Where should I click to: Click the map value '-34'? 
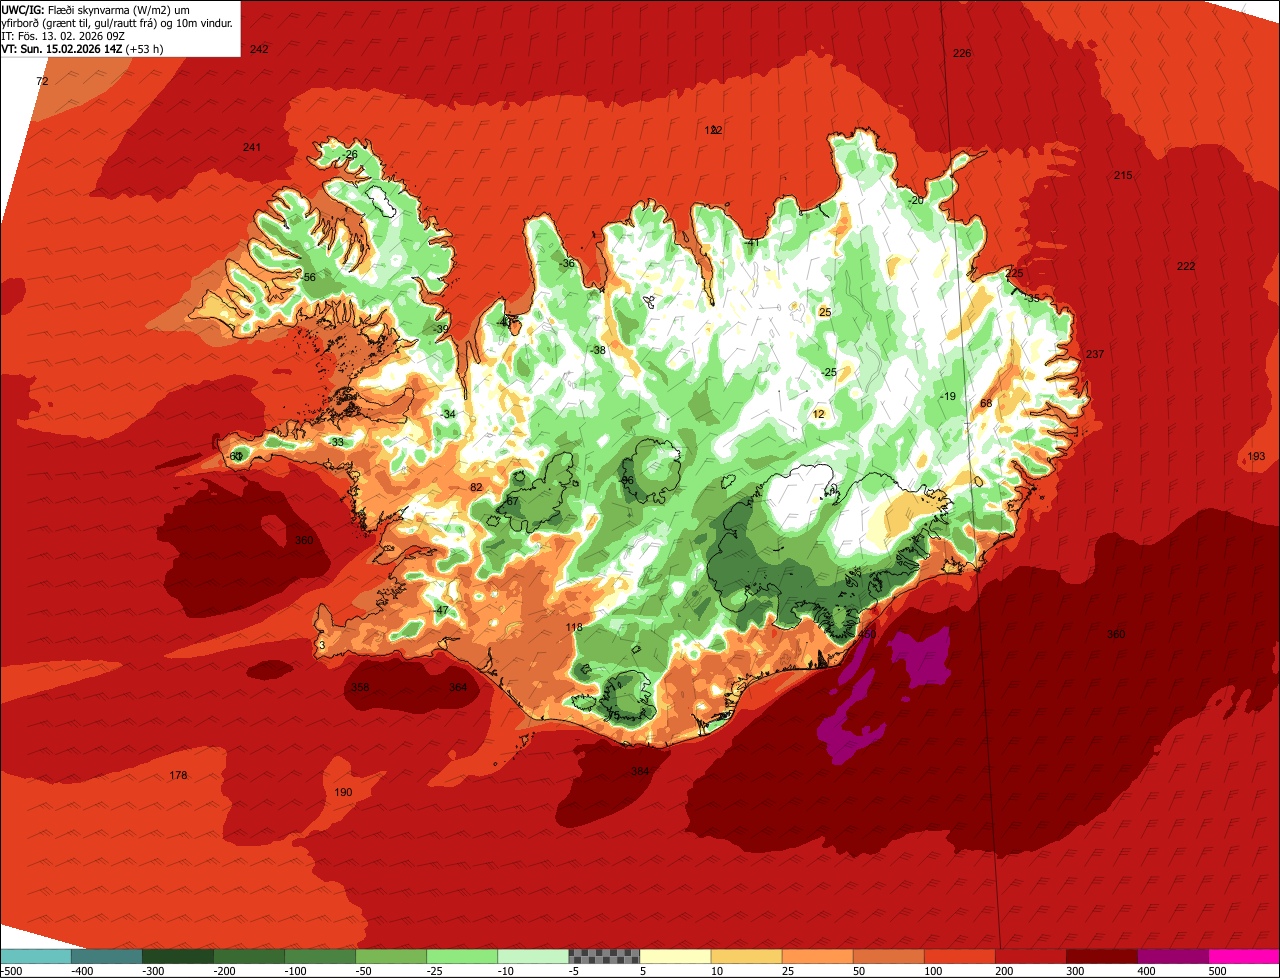448,414
